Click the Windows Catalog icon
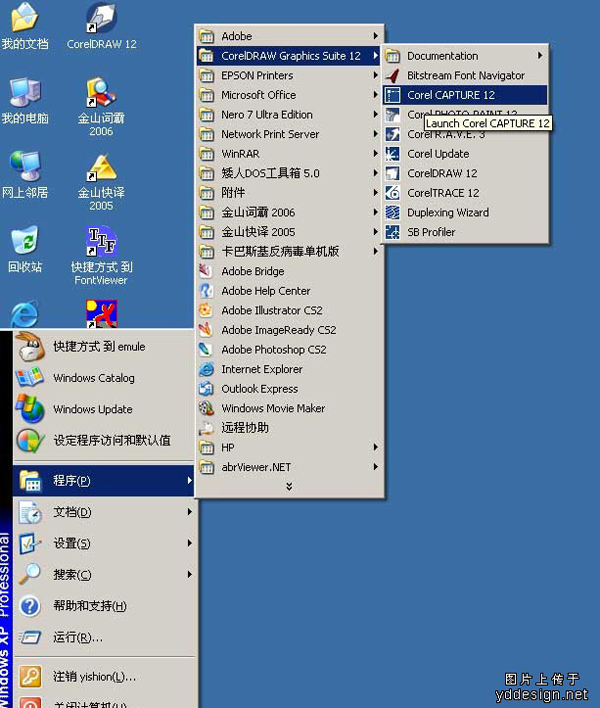600x708 pixels. 30,377
